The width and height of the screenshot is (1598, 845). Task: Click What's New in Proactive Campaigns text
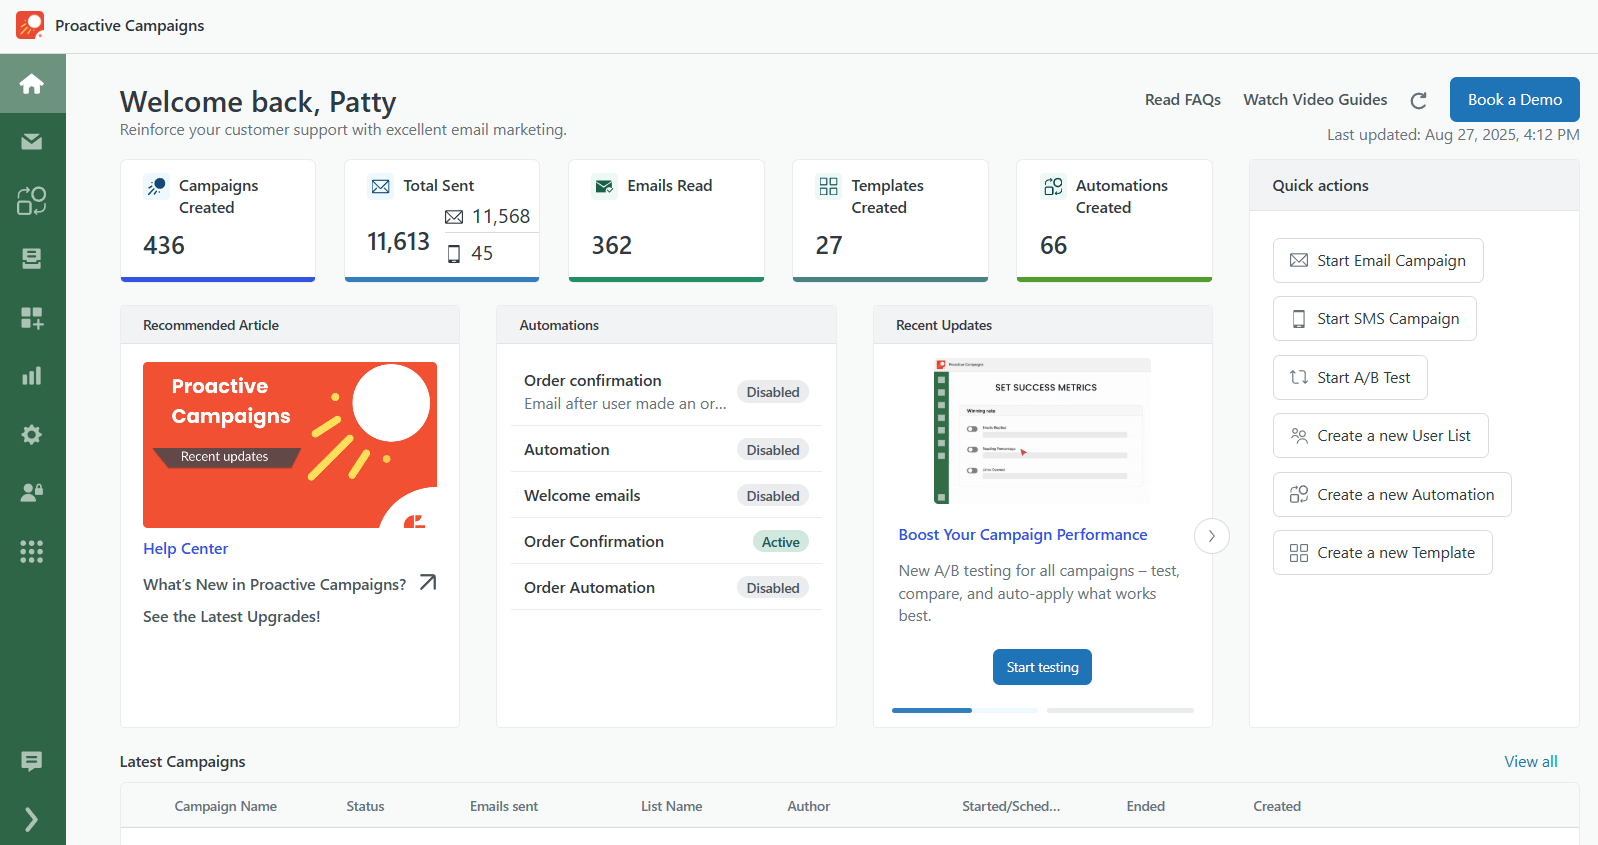click(x=275, y=584)
